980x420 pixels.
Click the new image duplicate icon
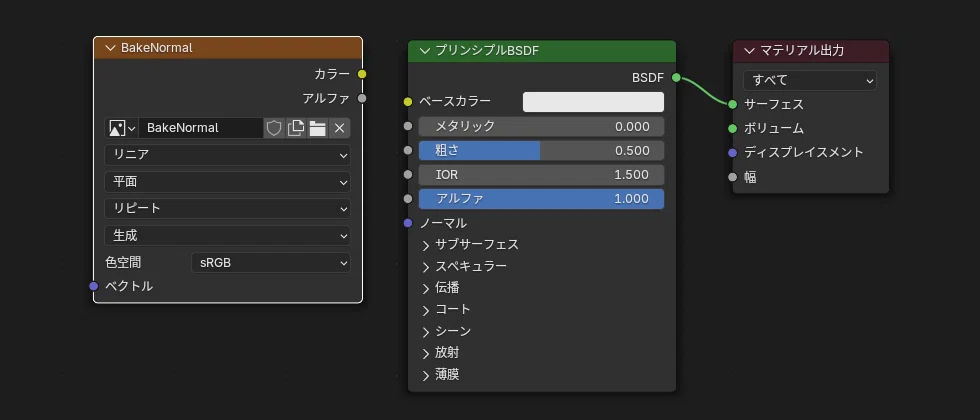pyautogui.click(x=296, y=128)
